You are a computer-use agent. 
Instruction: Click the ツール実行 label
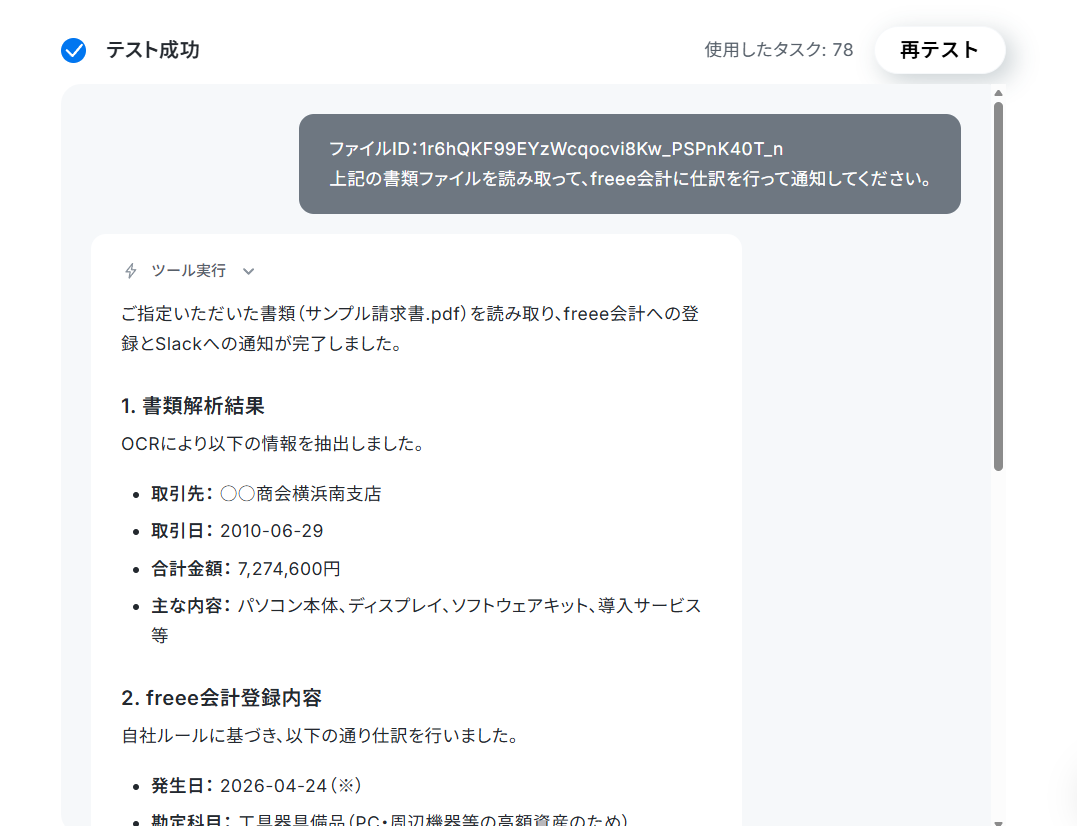(x=189, y=271)
